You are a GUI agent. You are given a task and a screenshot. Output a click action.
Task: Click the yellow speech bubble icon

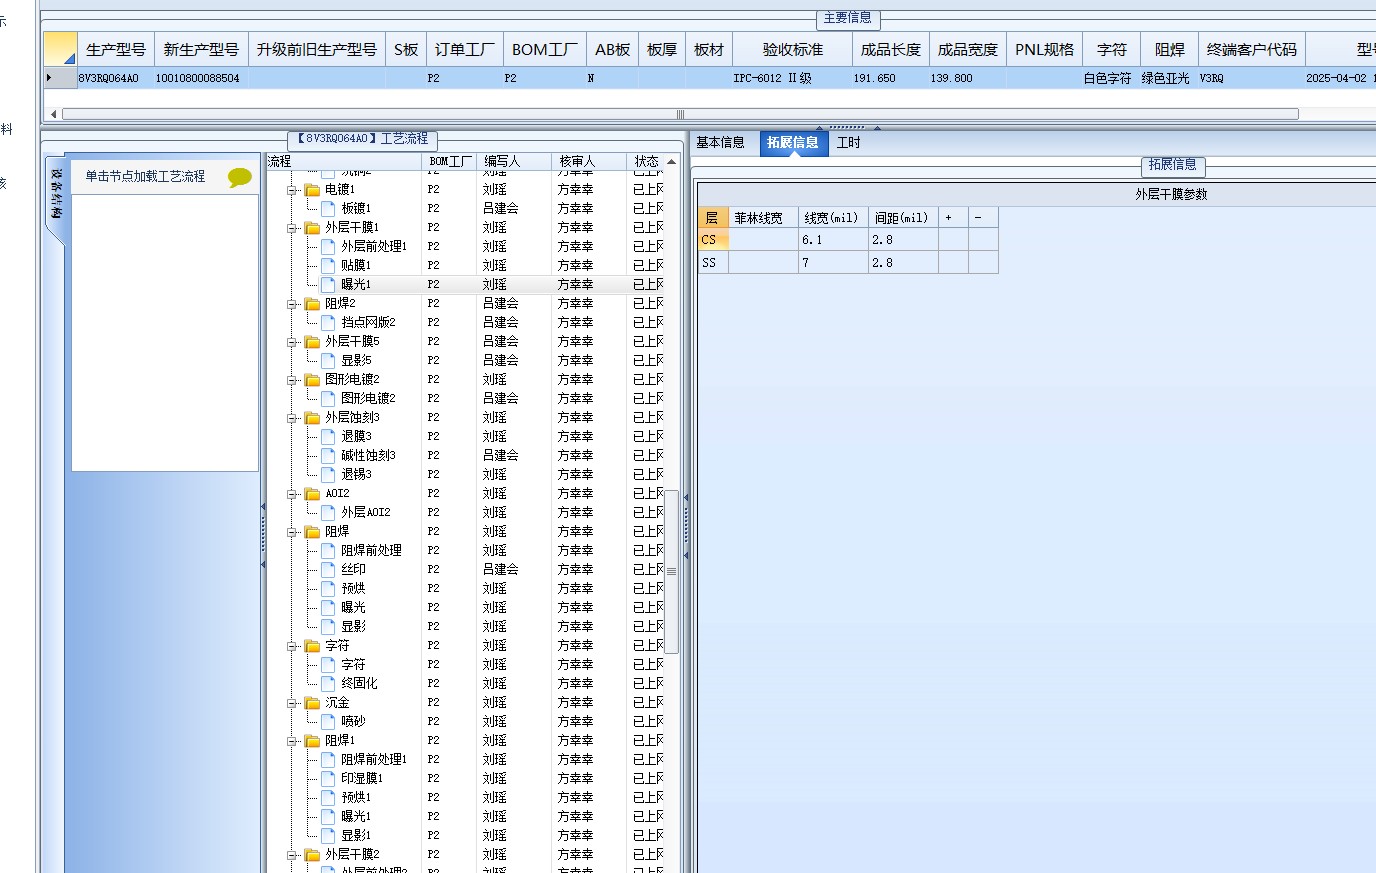[239, 178]
